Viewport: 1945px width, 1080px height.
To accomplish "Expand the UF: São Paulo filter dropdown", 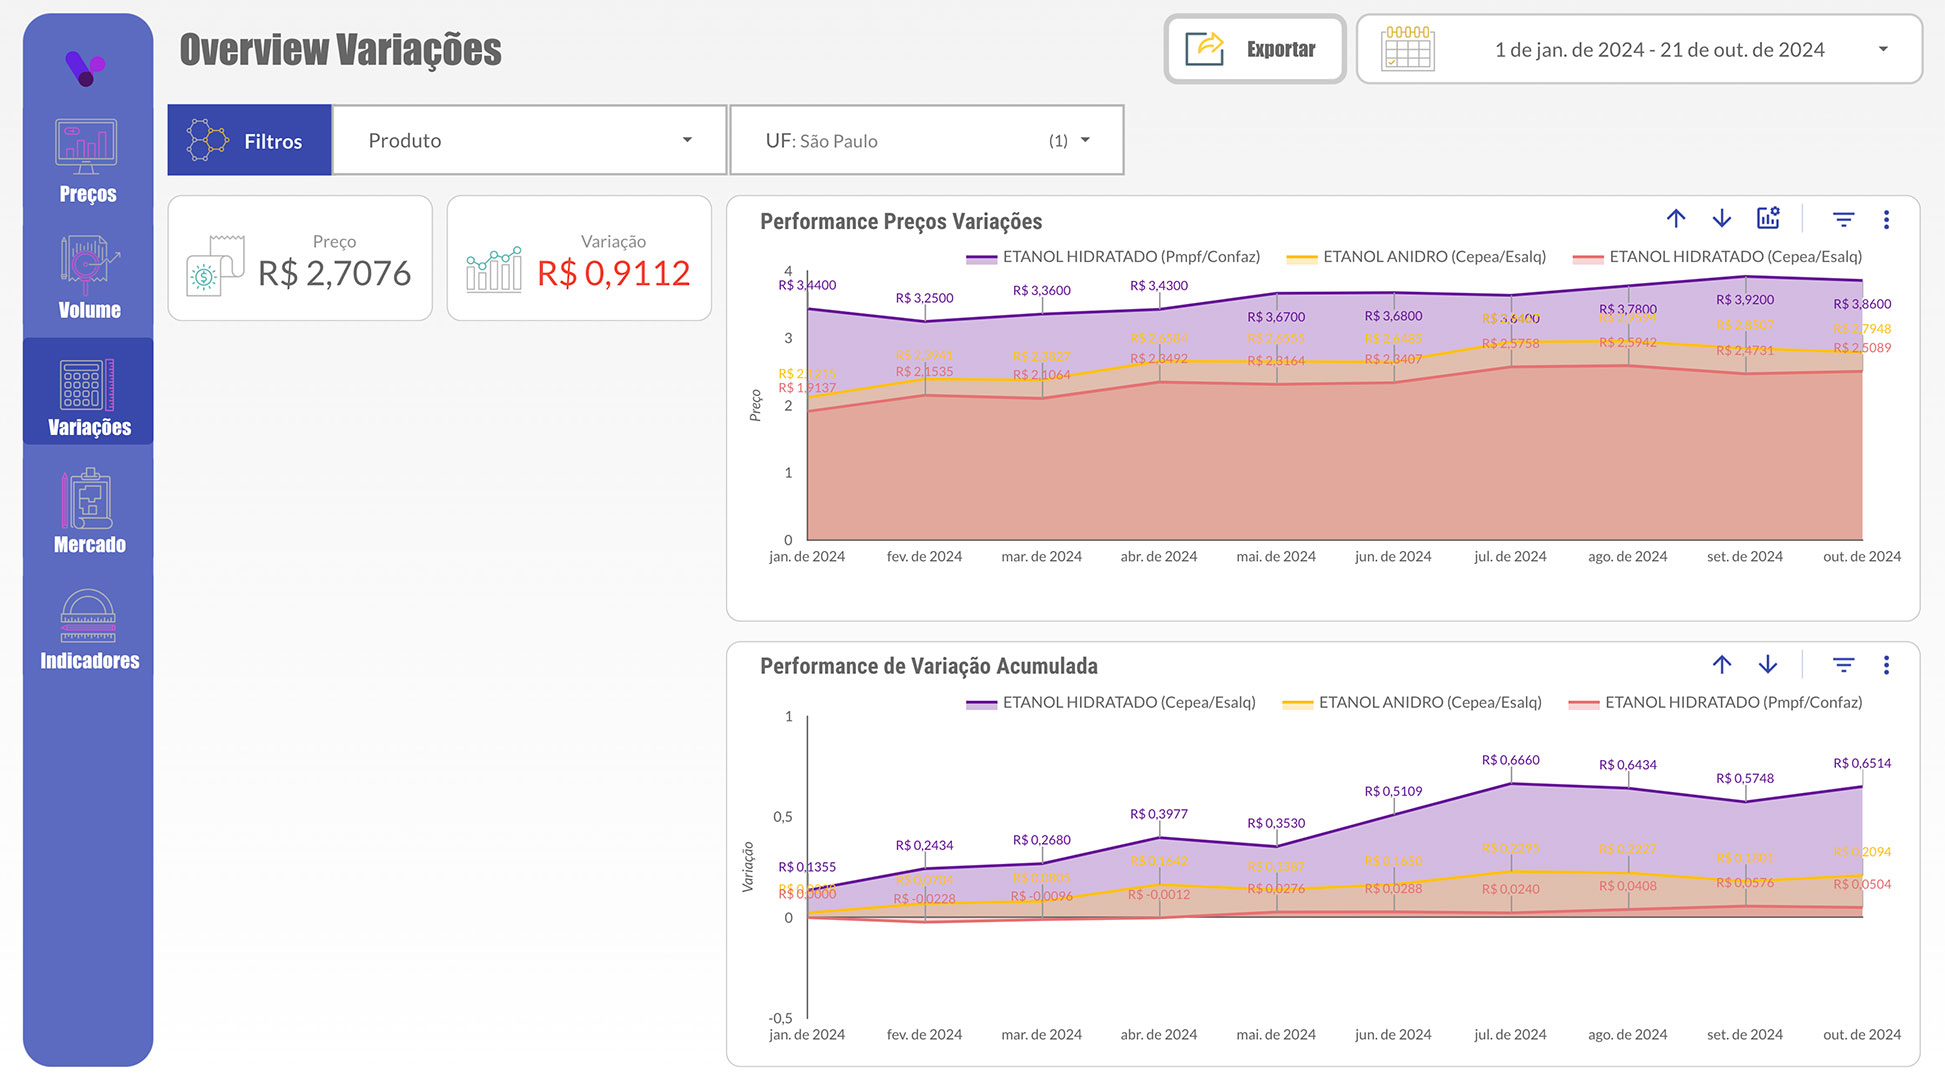I will tap(925, 140).
